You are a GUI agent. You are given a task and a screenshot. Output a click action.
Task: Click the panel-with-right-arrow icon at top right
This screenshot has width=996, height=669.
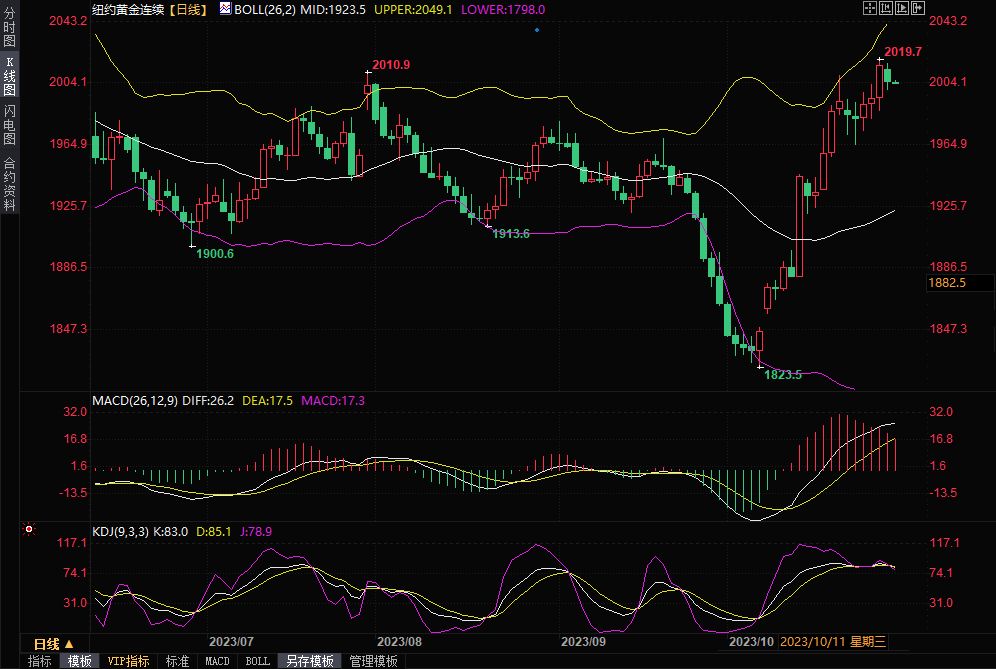[918, 8]
